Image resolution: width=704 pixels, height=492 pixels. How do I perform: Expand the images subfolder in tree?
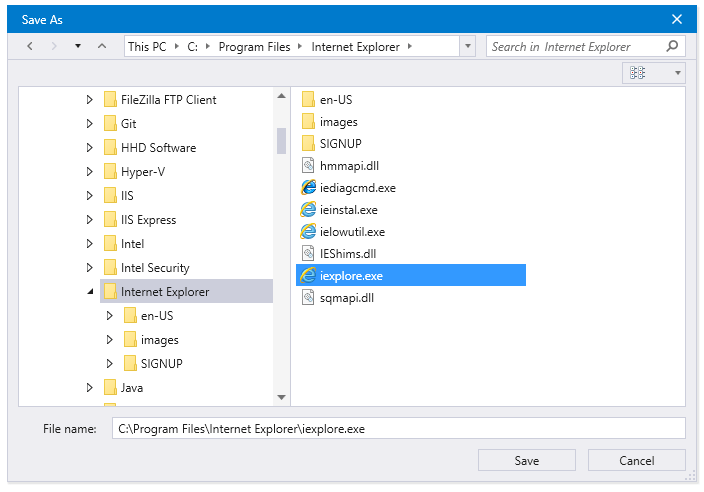pyautogui.click(x=109, y=340)
